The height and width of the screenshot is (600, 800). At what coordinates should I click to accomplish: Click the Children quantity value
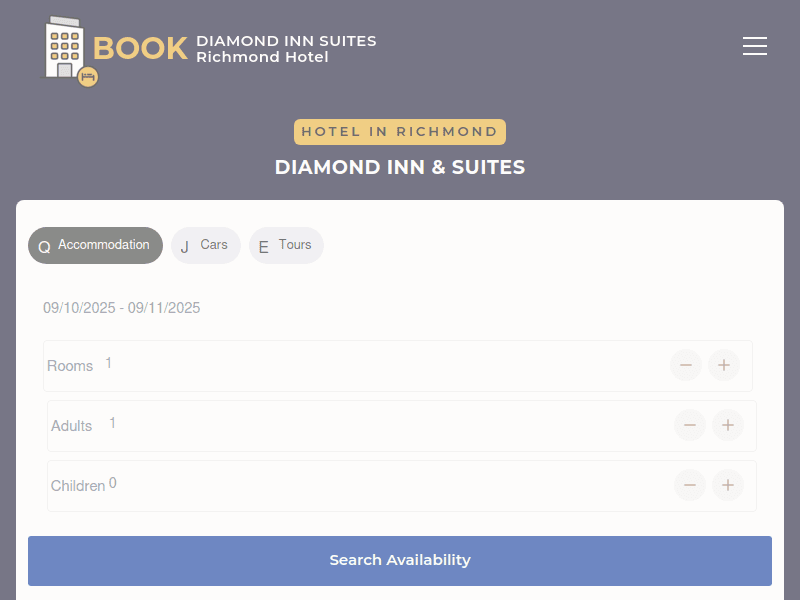point(112,483)
